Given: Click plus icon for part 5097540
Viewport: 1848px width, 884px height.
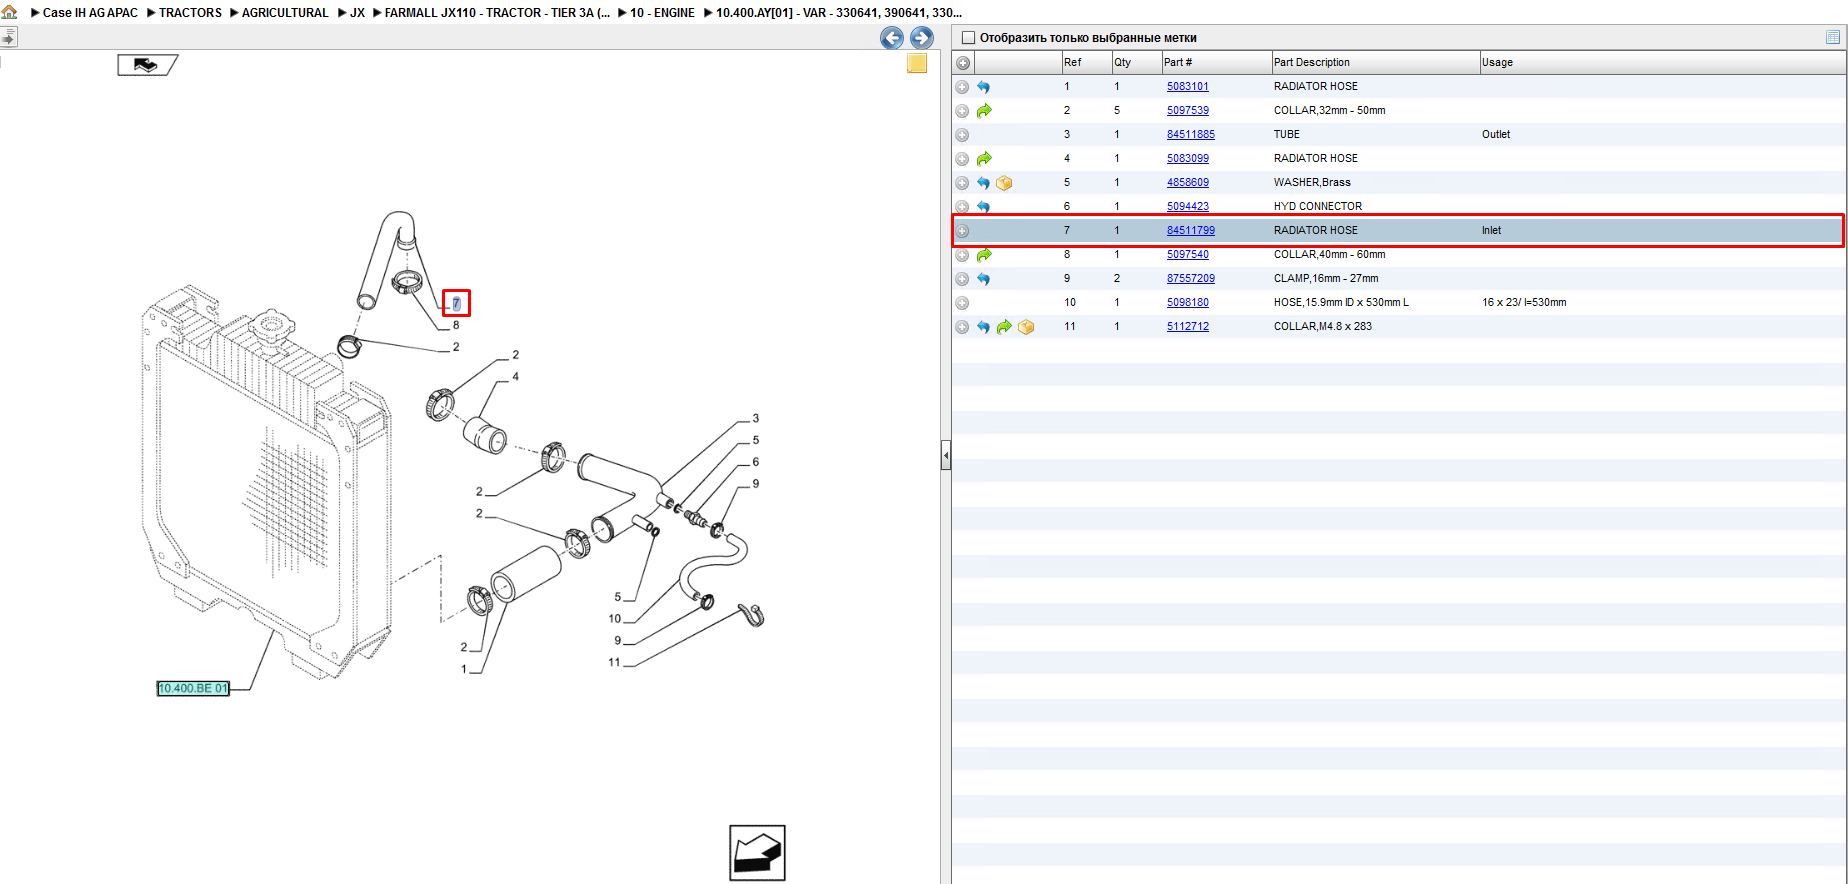Looking at the screenshot, I should pos(962,255).
